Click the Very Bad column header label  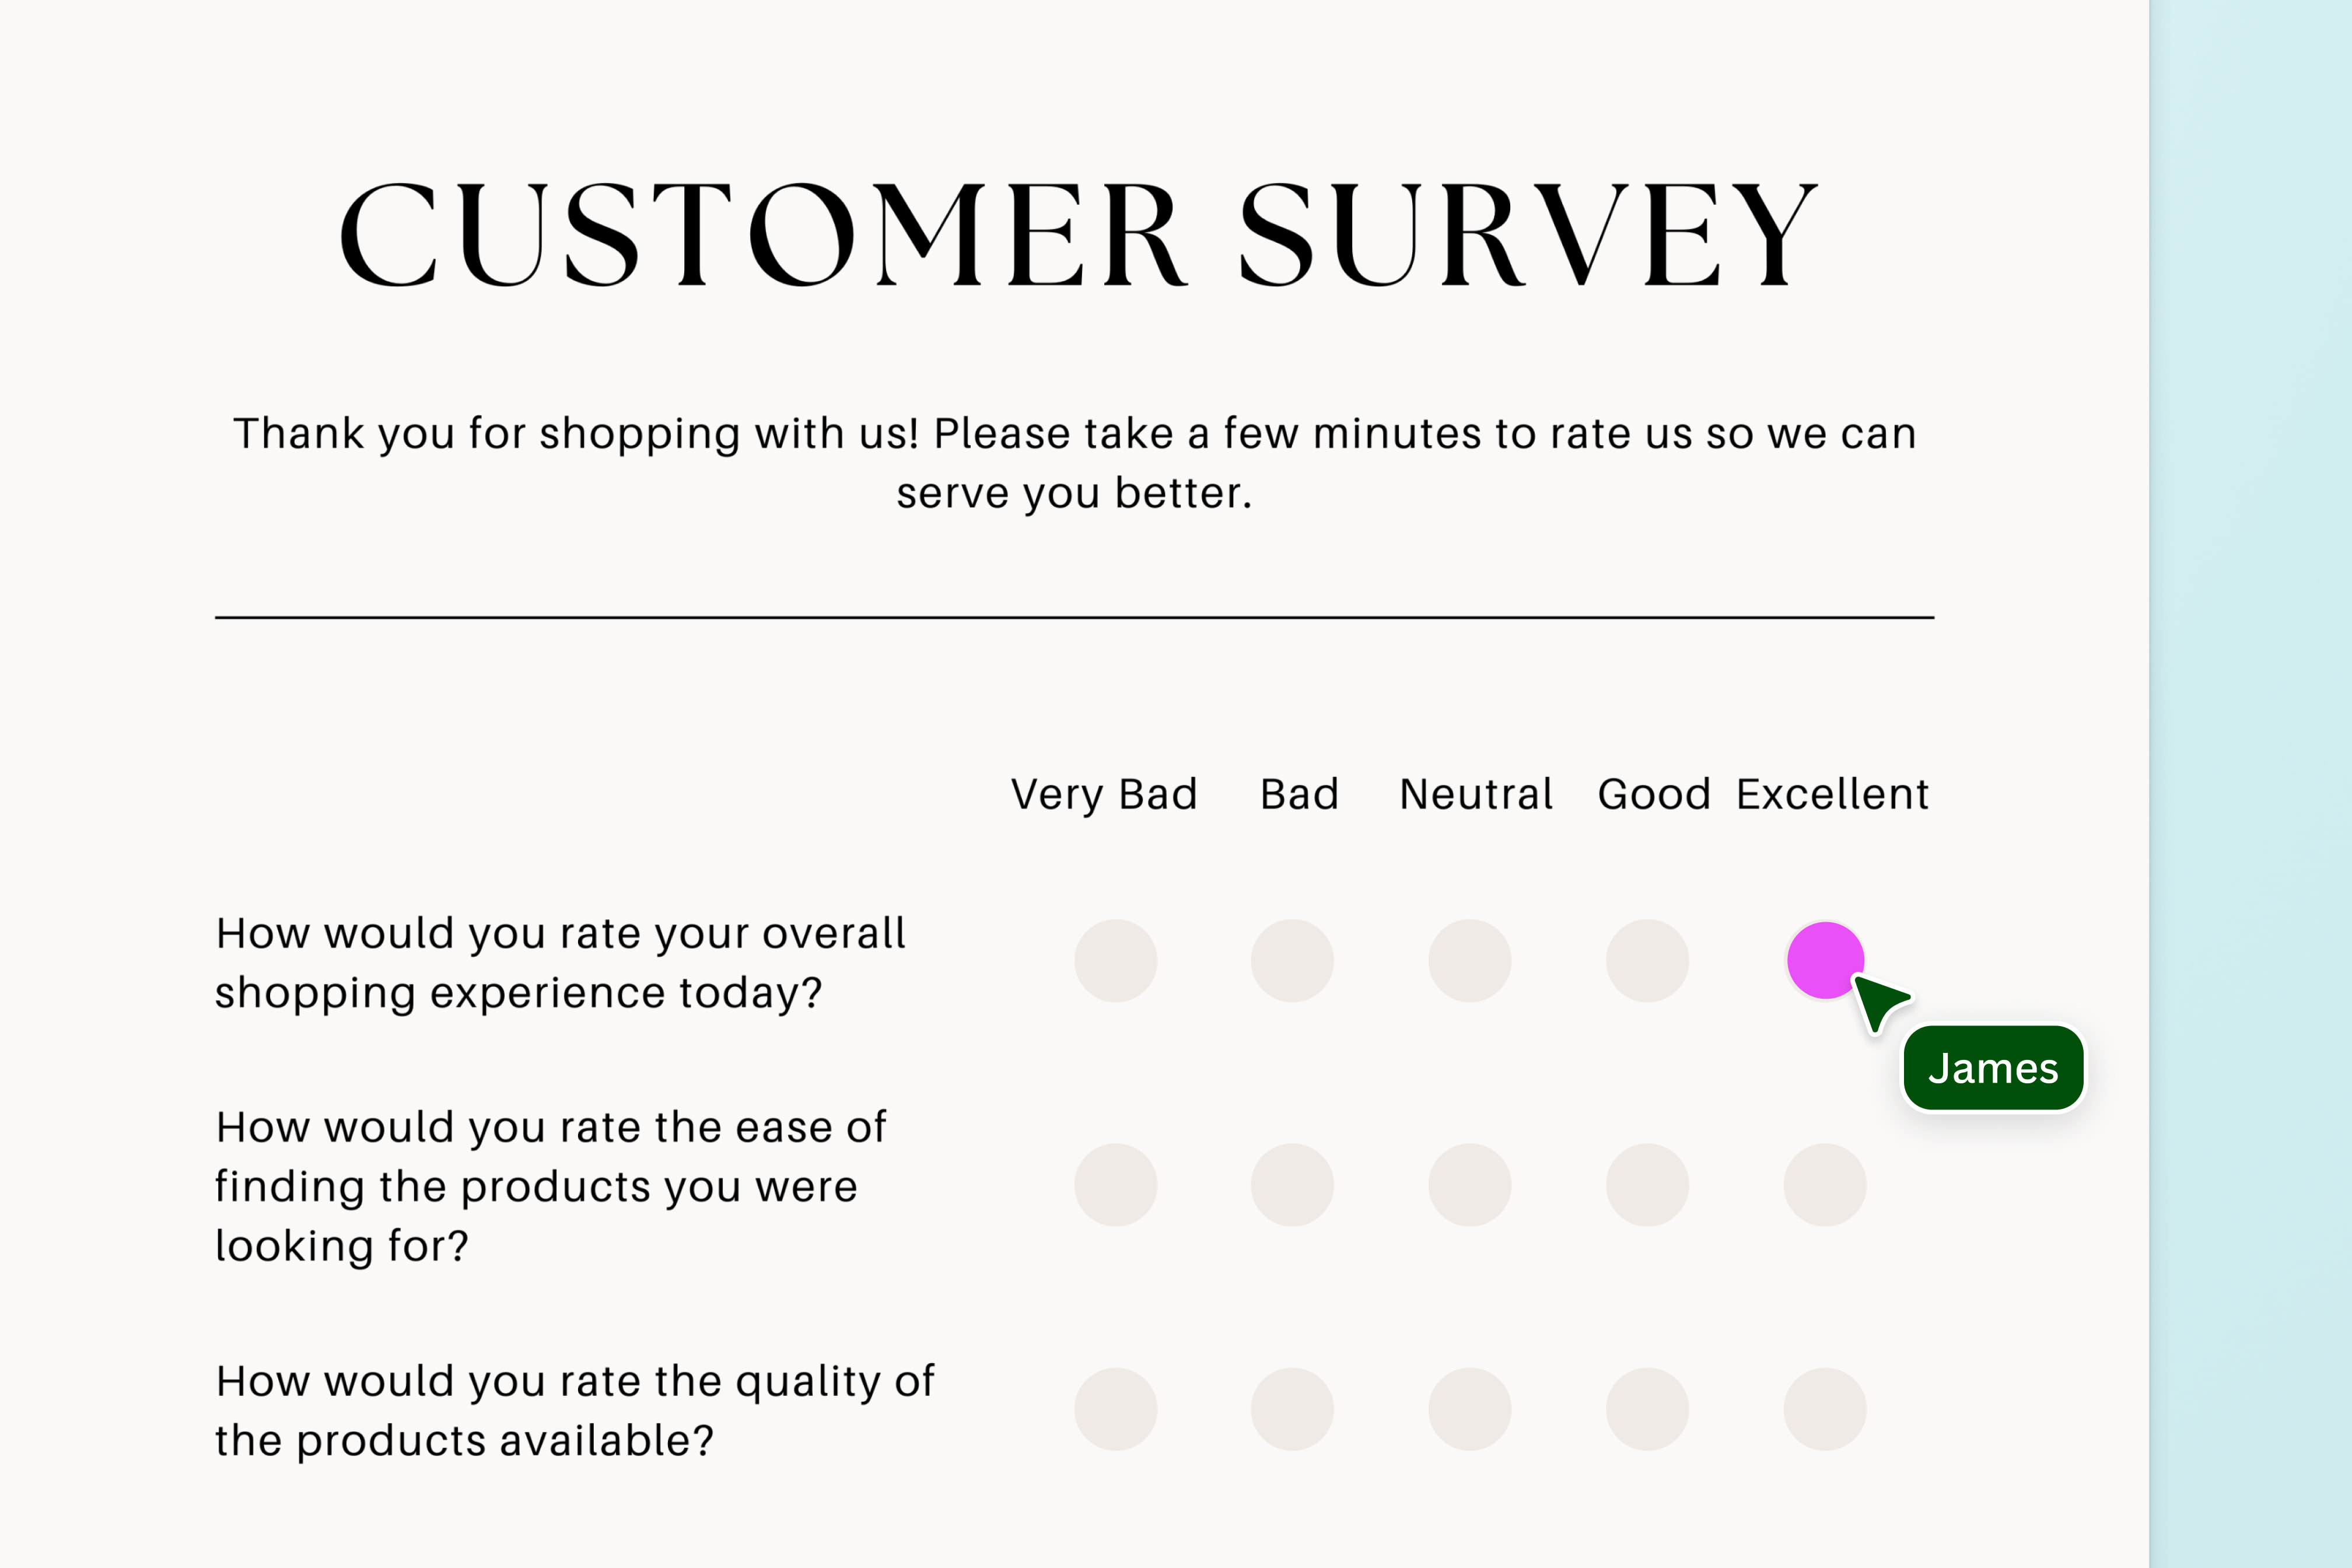[1104, 794]
